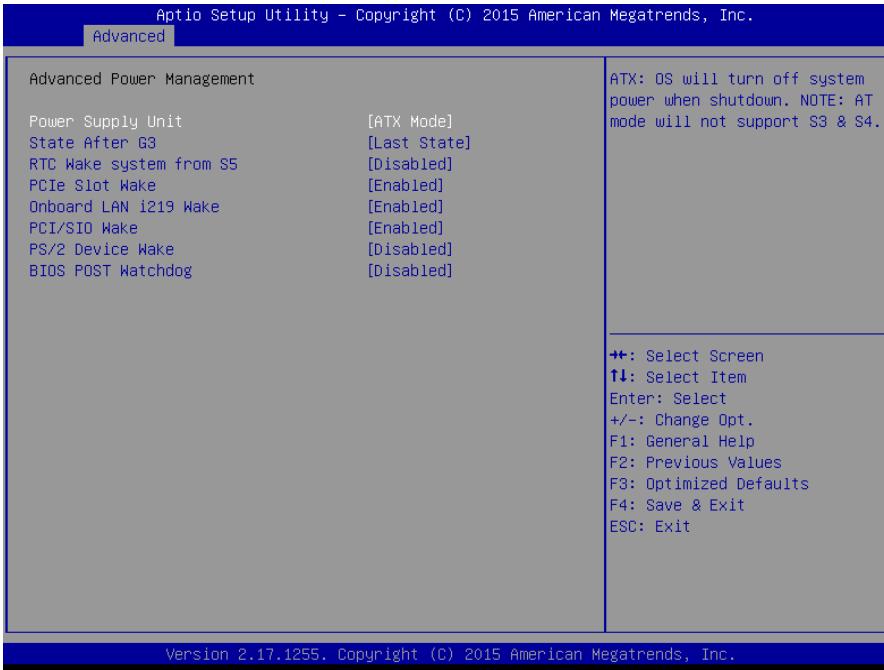This screenshot has height=670, width=884.
Task: Click the RTC Wake system from S5 label
Action: 133,165
